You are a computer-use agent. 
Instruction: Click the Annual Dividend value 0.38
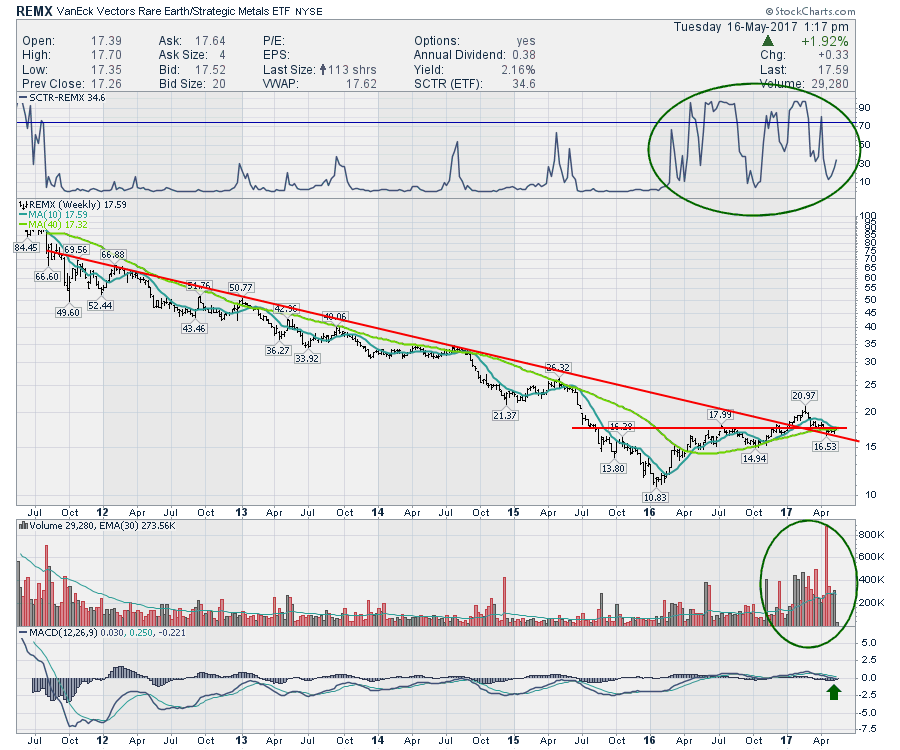pos(524,56)
